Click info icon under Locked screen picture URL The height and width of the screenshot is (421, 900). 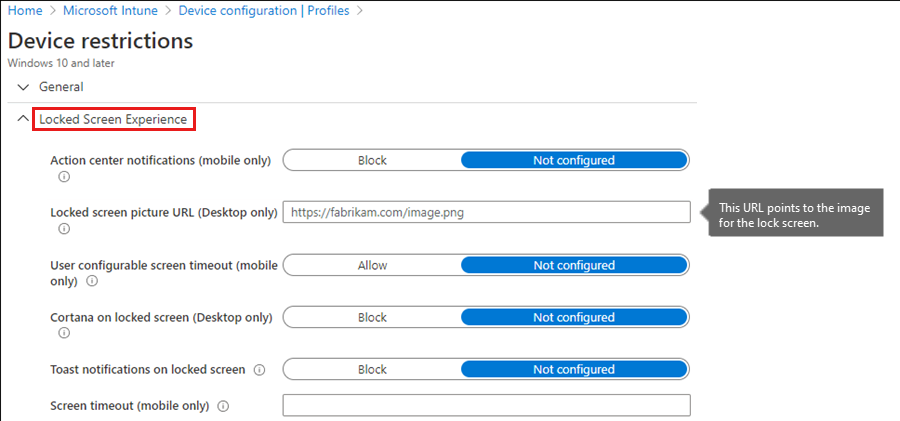click(x=64, y=229)
